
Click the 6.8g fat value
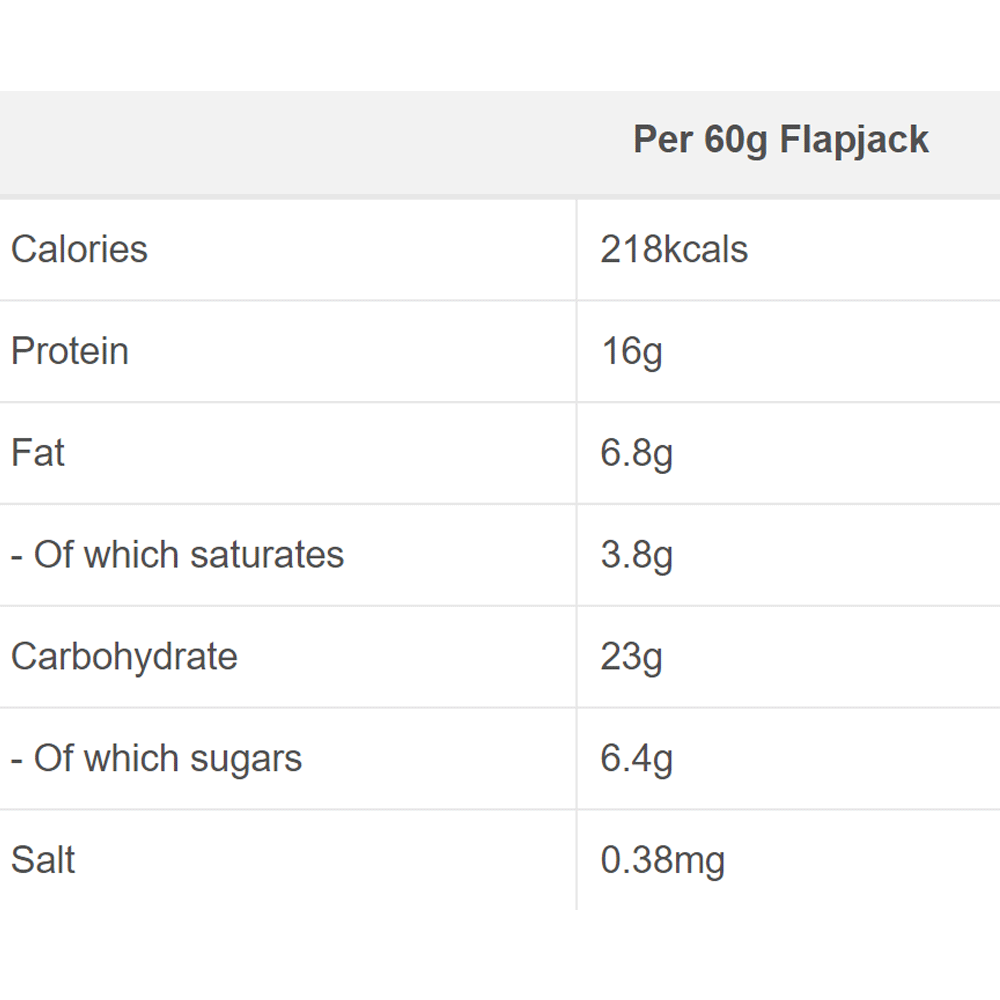click(637, 453)
